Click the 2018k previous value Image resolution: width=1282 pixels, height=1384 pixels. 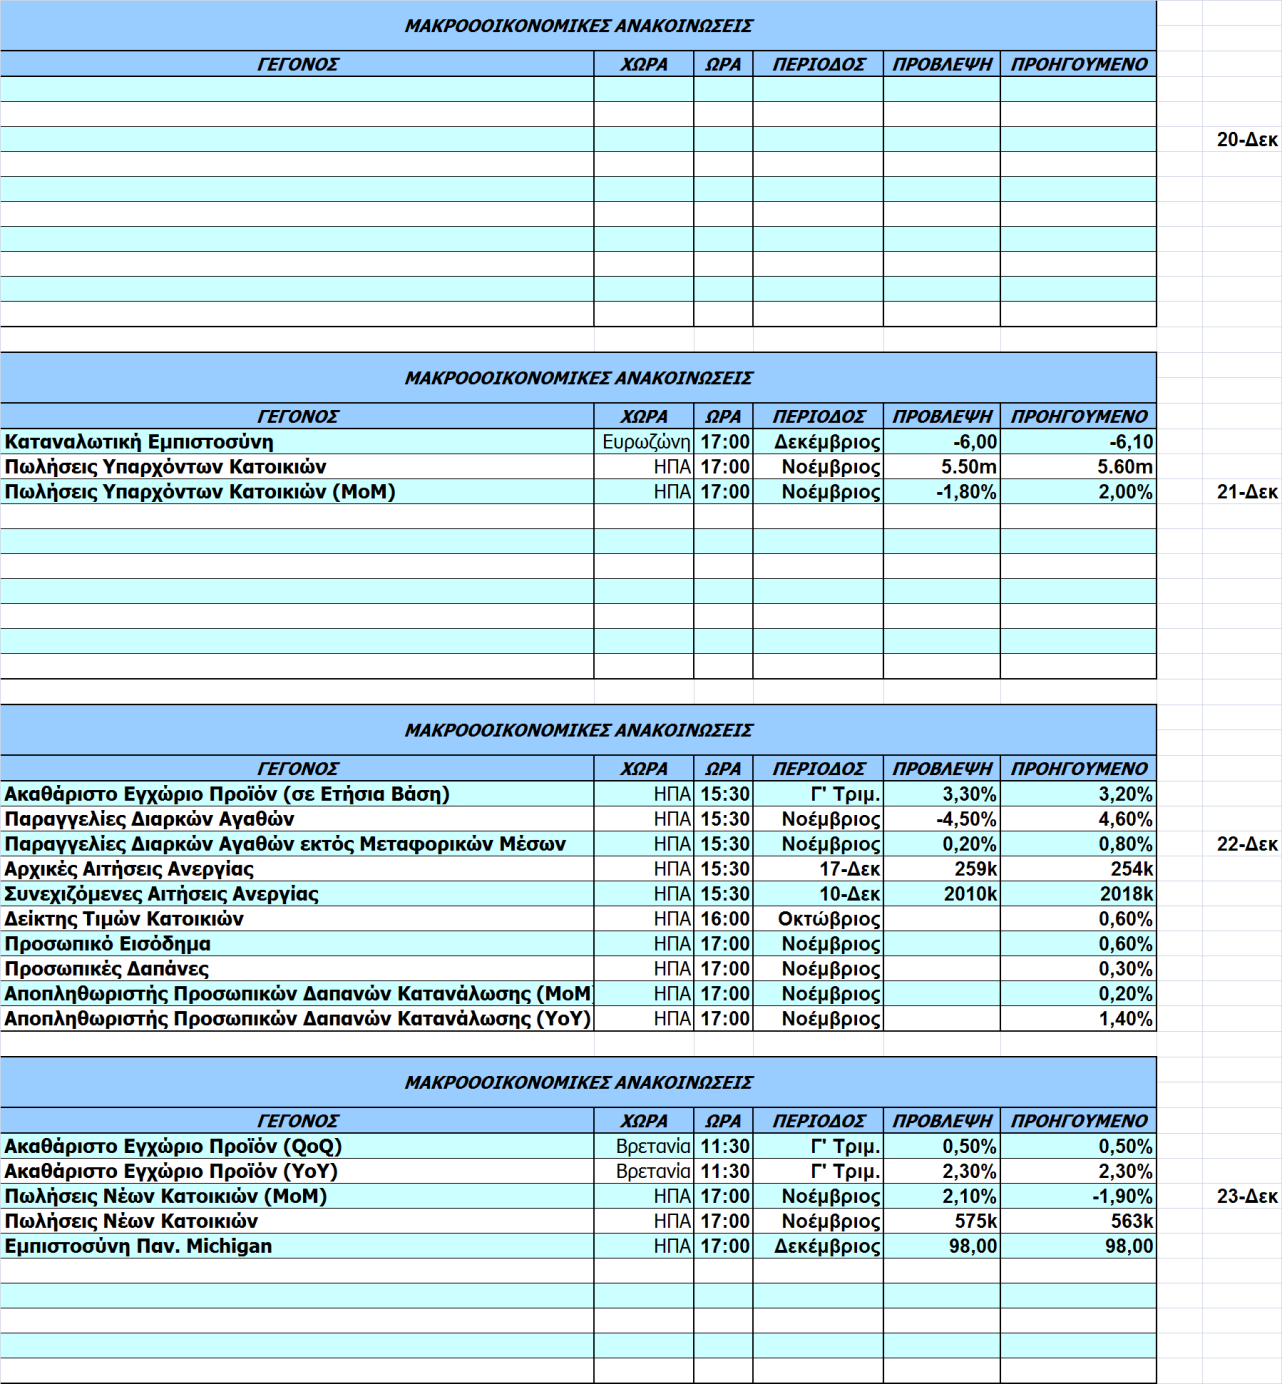tap(1078, 894)
